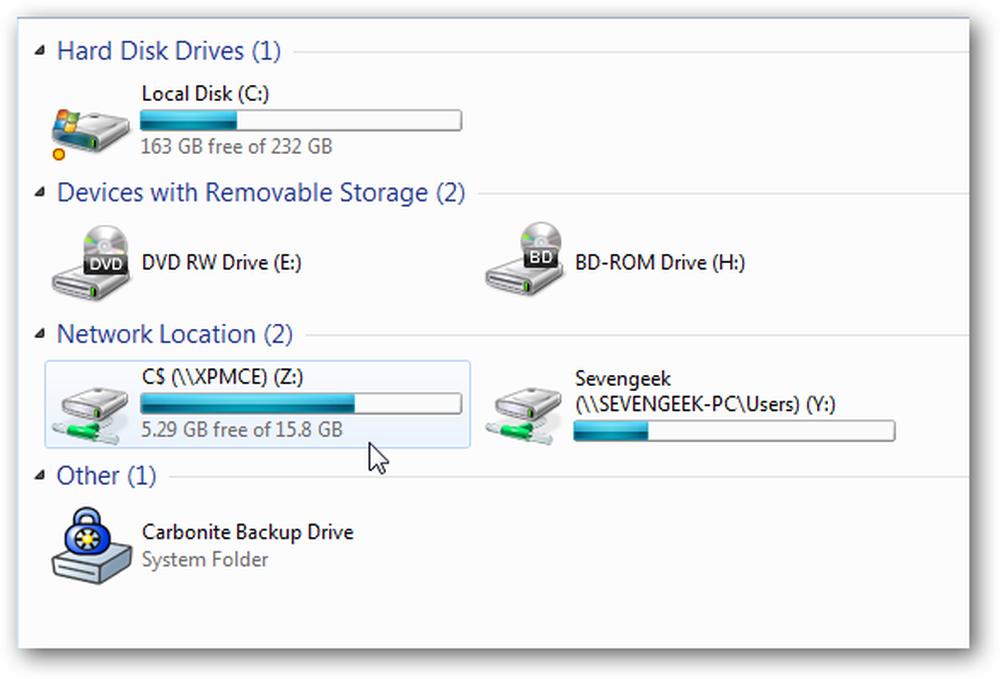This screenshot has height=679, width=1000.
Task: Click the Z: drive capacity bar
Action: tap(300, 403)
